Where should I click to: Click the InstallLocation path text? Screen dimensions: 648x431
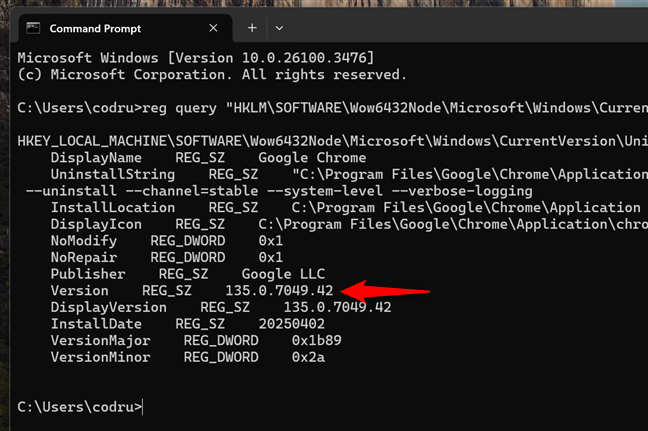pyautogui.click(x=466, y=207)
